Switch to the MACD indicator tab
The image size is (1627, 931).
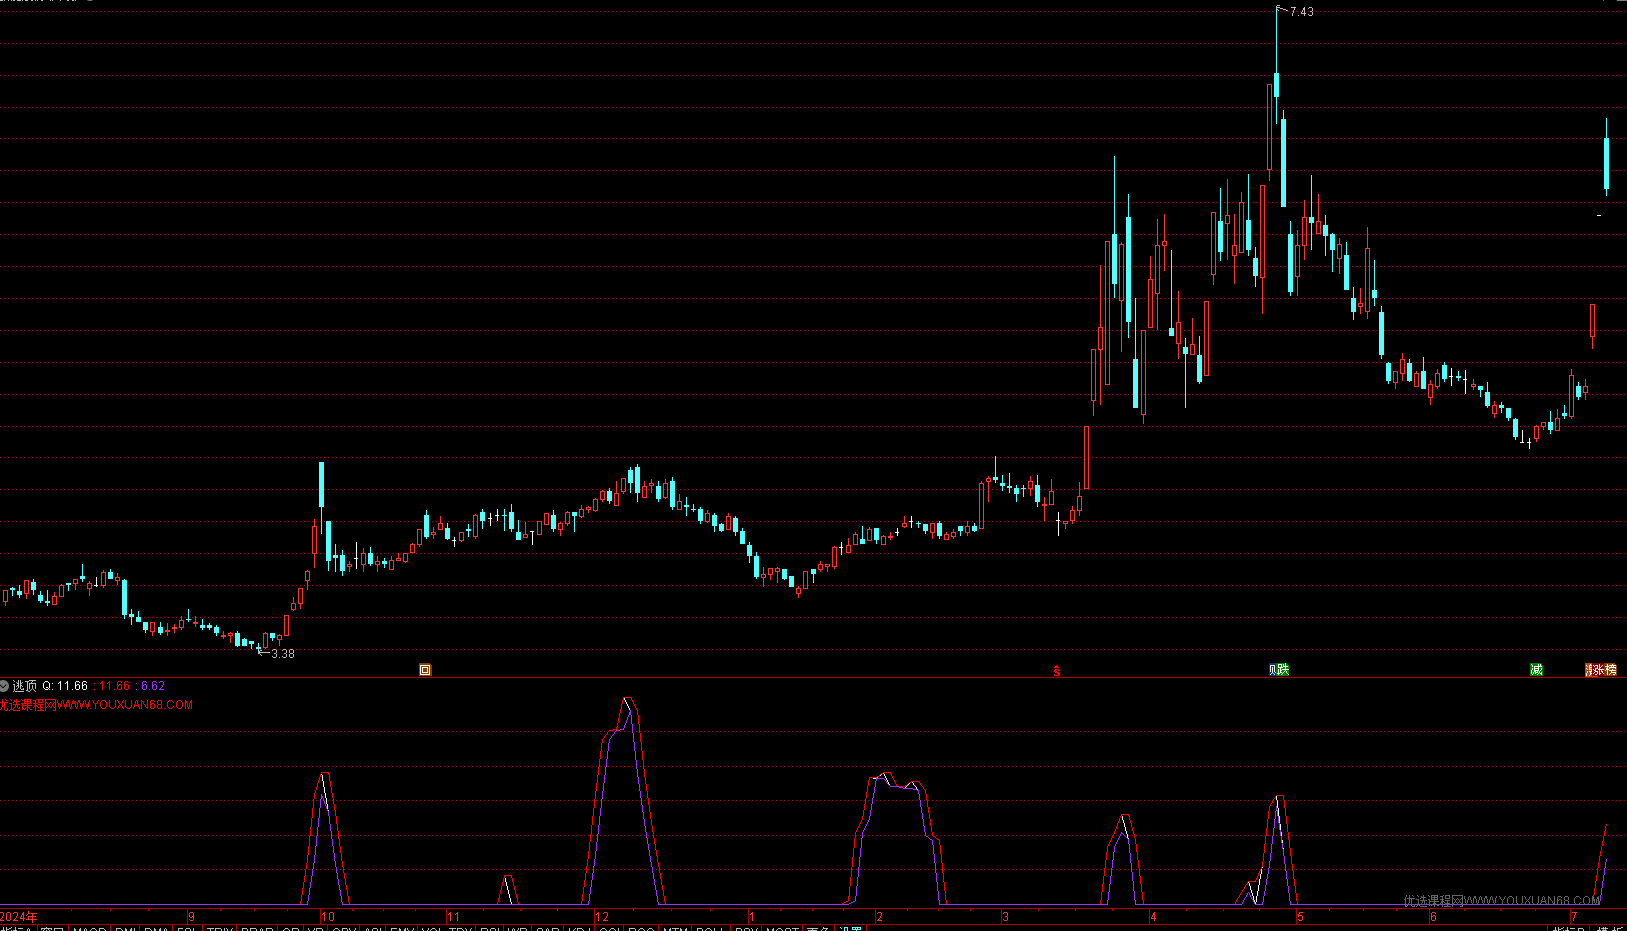(x=90, y=929)
